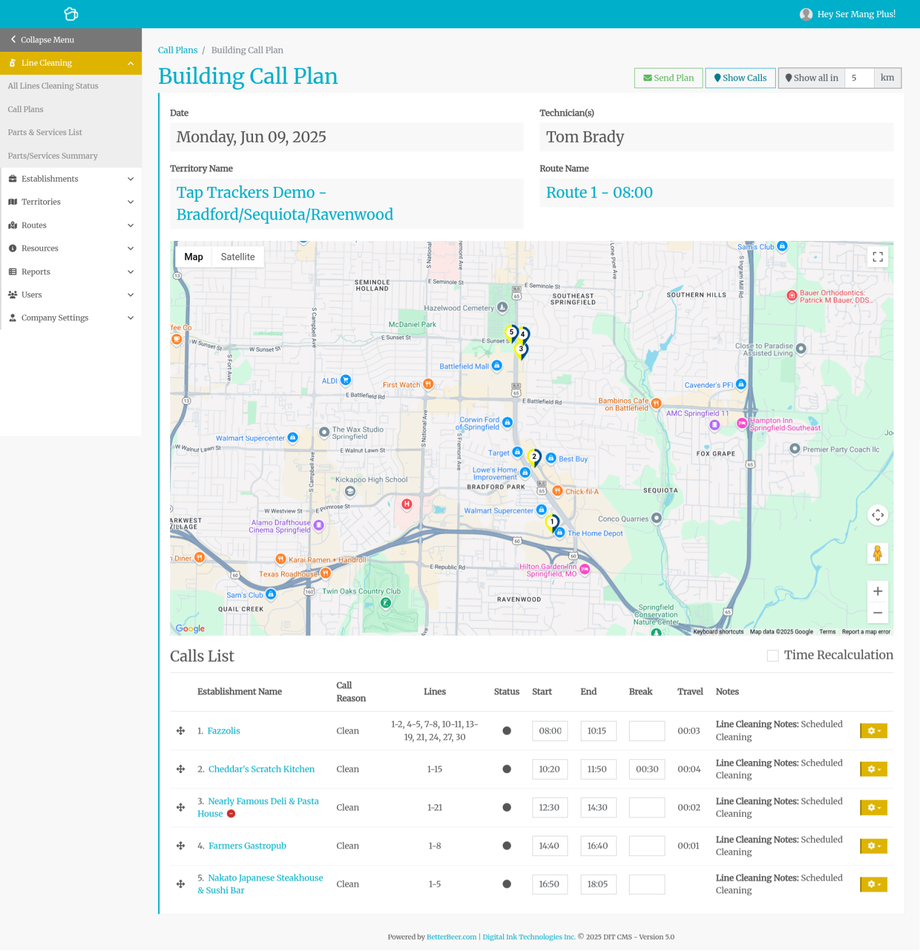Click the status dot for Farmers Gastropub

point(507,846)
